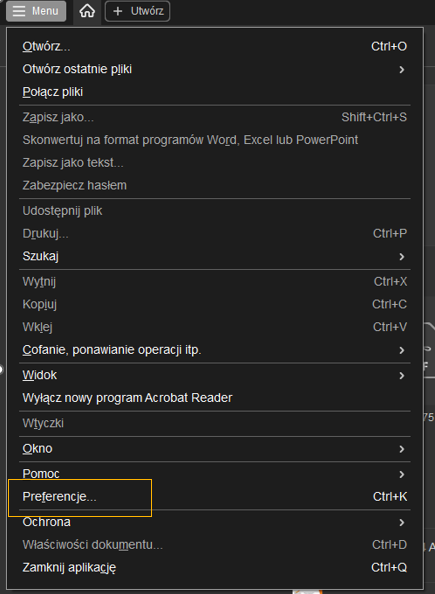This screenshot has width=435, height=594.
Task: Select Udostępnij plik entry
Action: pyautogui.click(x=215, y=211)
